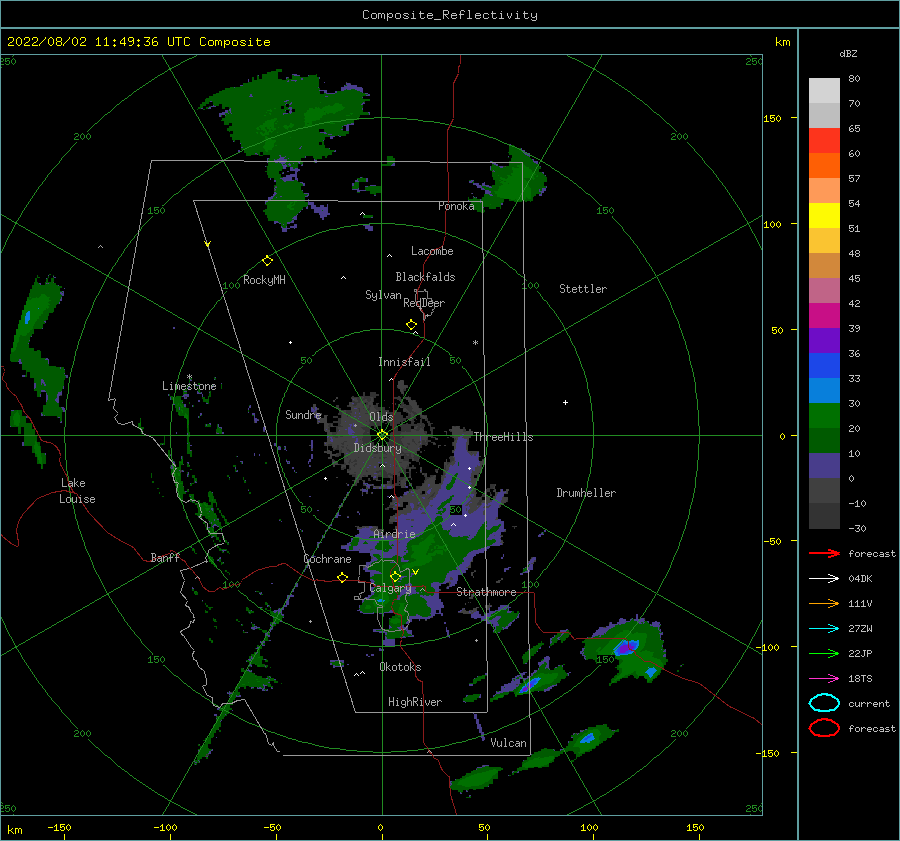Click the 111V legend text
The image size is (900, 841).
click(860, 603)
